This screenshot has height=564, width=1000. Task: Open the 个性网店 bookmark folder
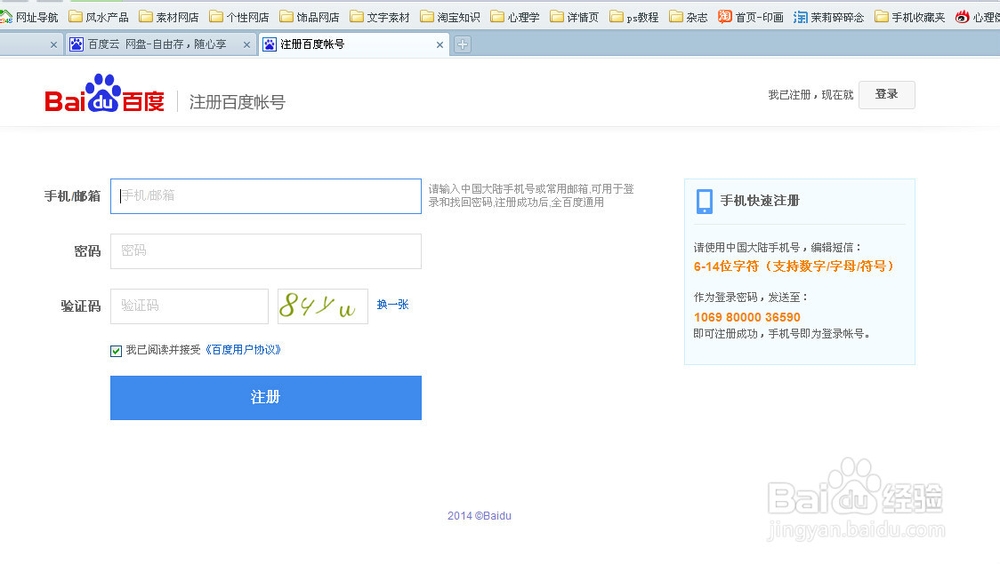tap(239, 17)
